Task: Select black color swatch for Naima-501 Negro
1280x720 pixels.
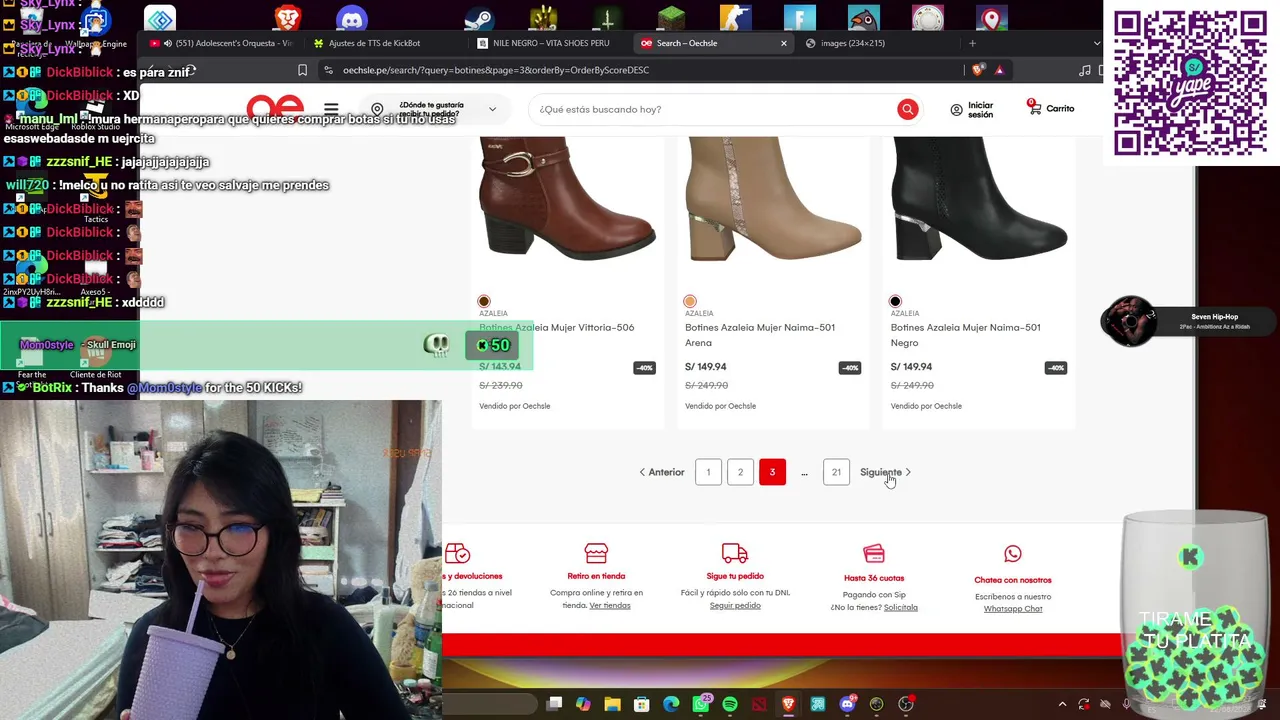Action: tap(895, 301)
